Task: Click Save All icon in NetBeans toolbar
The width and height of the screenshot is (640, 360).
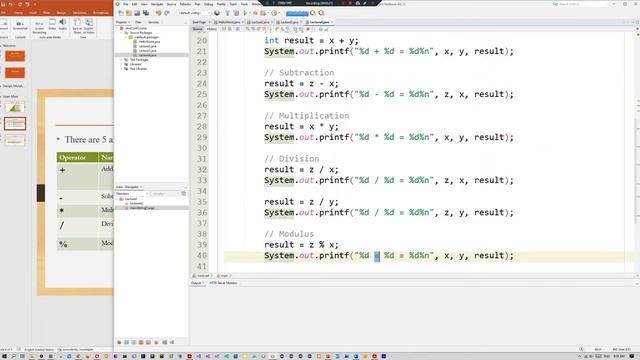Action: point(146,13)
